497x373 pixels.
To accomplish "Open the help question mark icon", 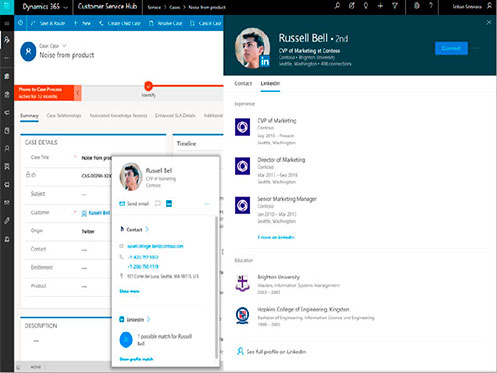I will coord(431,6).
